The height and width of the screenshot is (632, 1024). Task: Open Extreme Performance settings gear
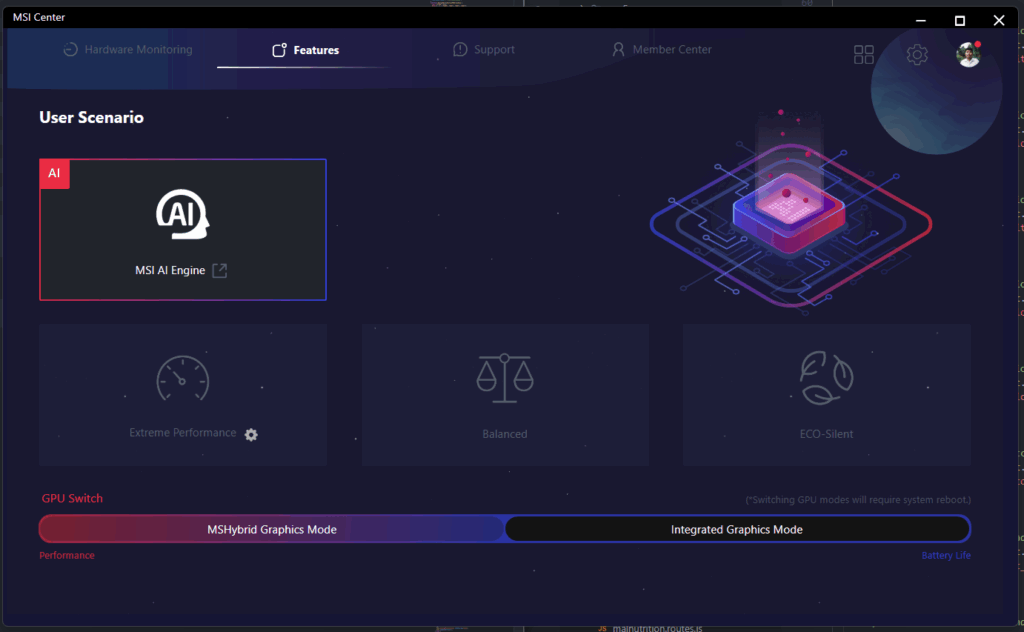pyautogui.click(x=251, y=435)
